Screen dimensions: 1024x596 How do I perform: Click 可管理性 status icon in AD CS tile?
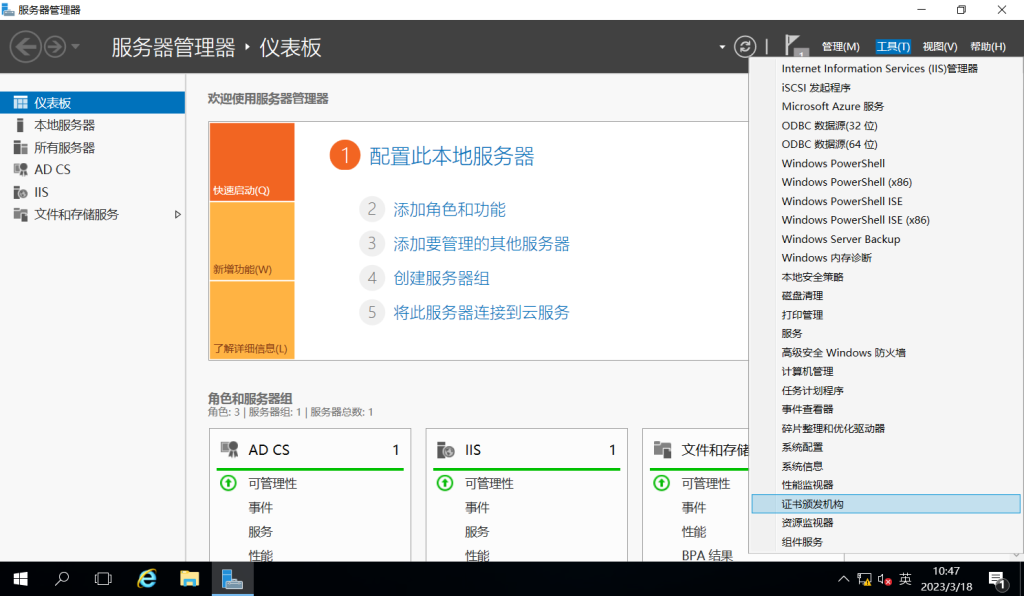pyautogui.click(x=228, y=483)
